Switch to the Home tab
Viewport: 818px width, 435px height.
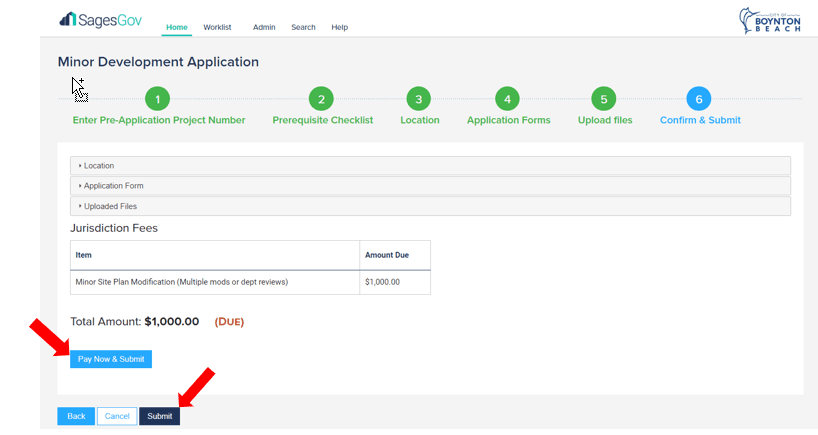(177, 27)
